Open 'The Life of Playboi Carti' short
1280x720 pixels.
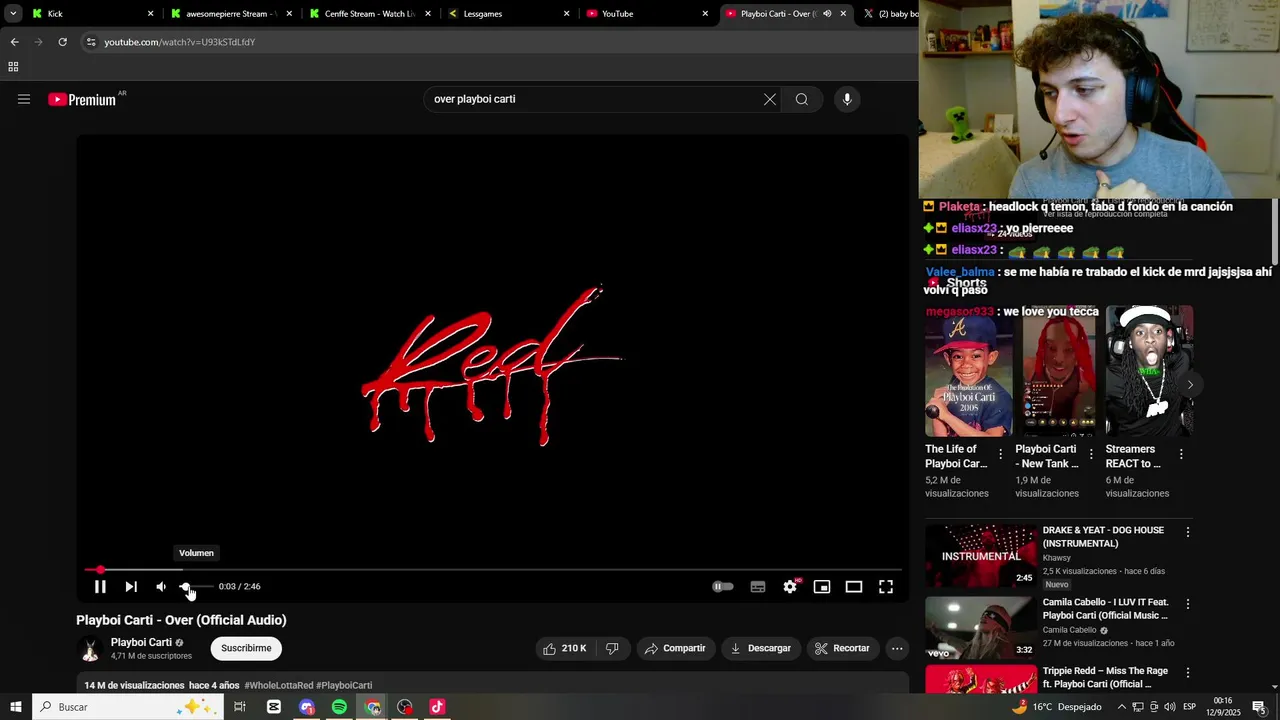click(968, 370)
